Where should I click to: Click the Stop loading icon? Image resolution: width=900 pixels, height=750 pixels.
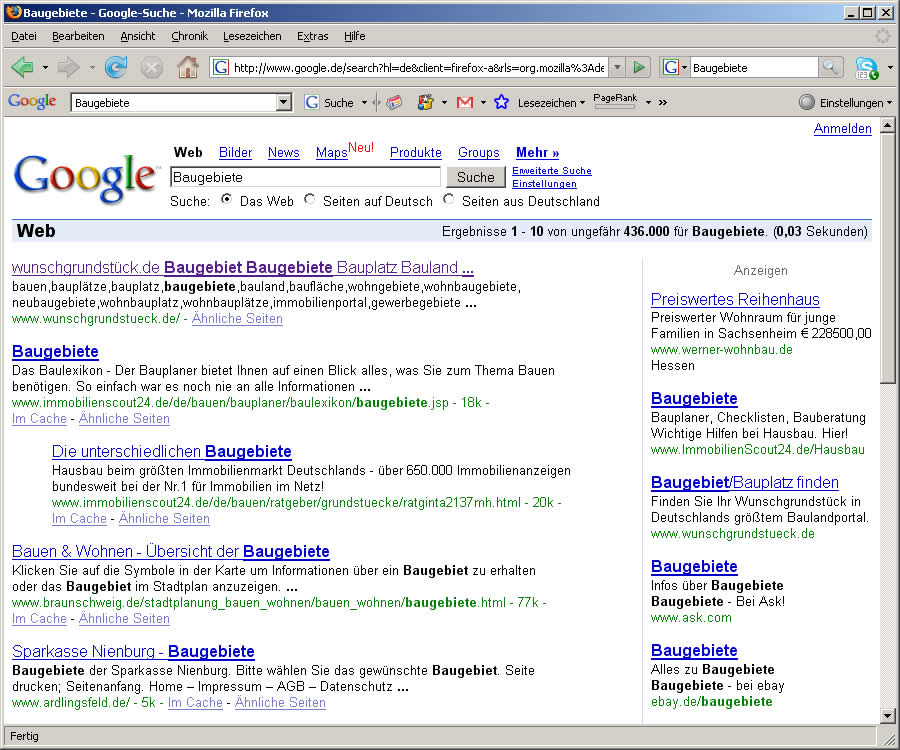(152, 68)
